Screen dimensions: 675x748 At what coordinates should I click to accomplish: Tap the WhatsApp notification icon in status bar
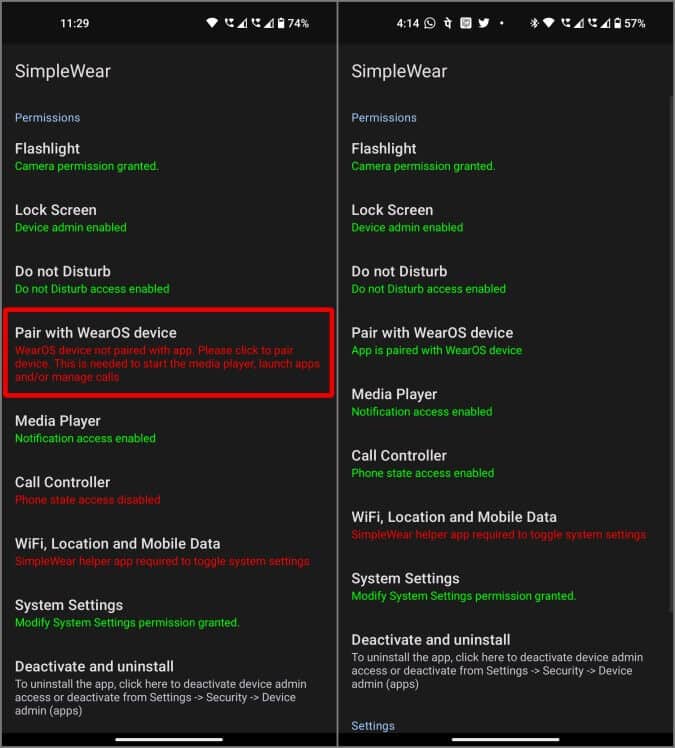tap(430, 23)
